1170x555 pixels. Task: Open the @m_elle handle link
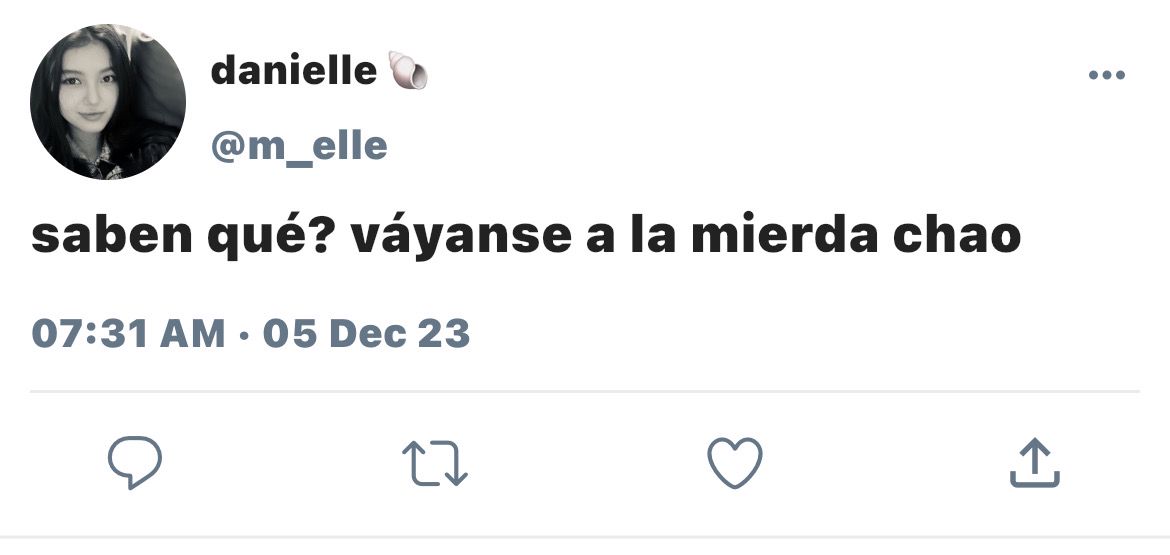tap(299, 145)
